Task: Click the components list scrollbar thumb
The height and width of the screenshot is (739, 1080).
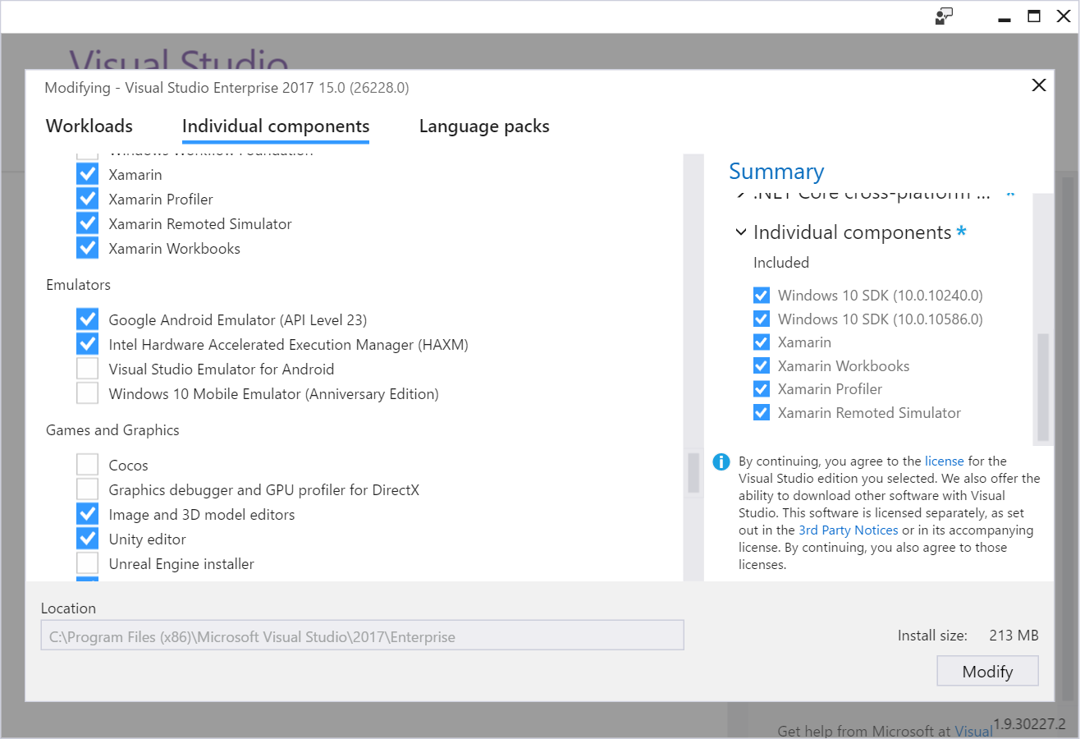Action: (694, 472)
